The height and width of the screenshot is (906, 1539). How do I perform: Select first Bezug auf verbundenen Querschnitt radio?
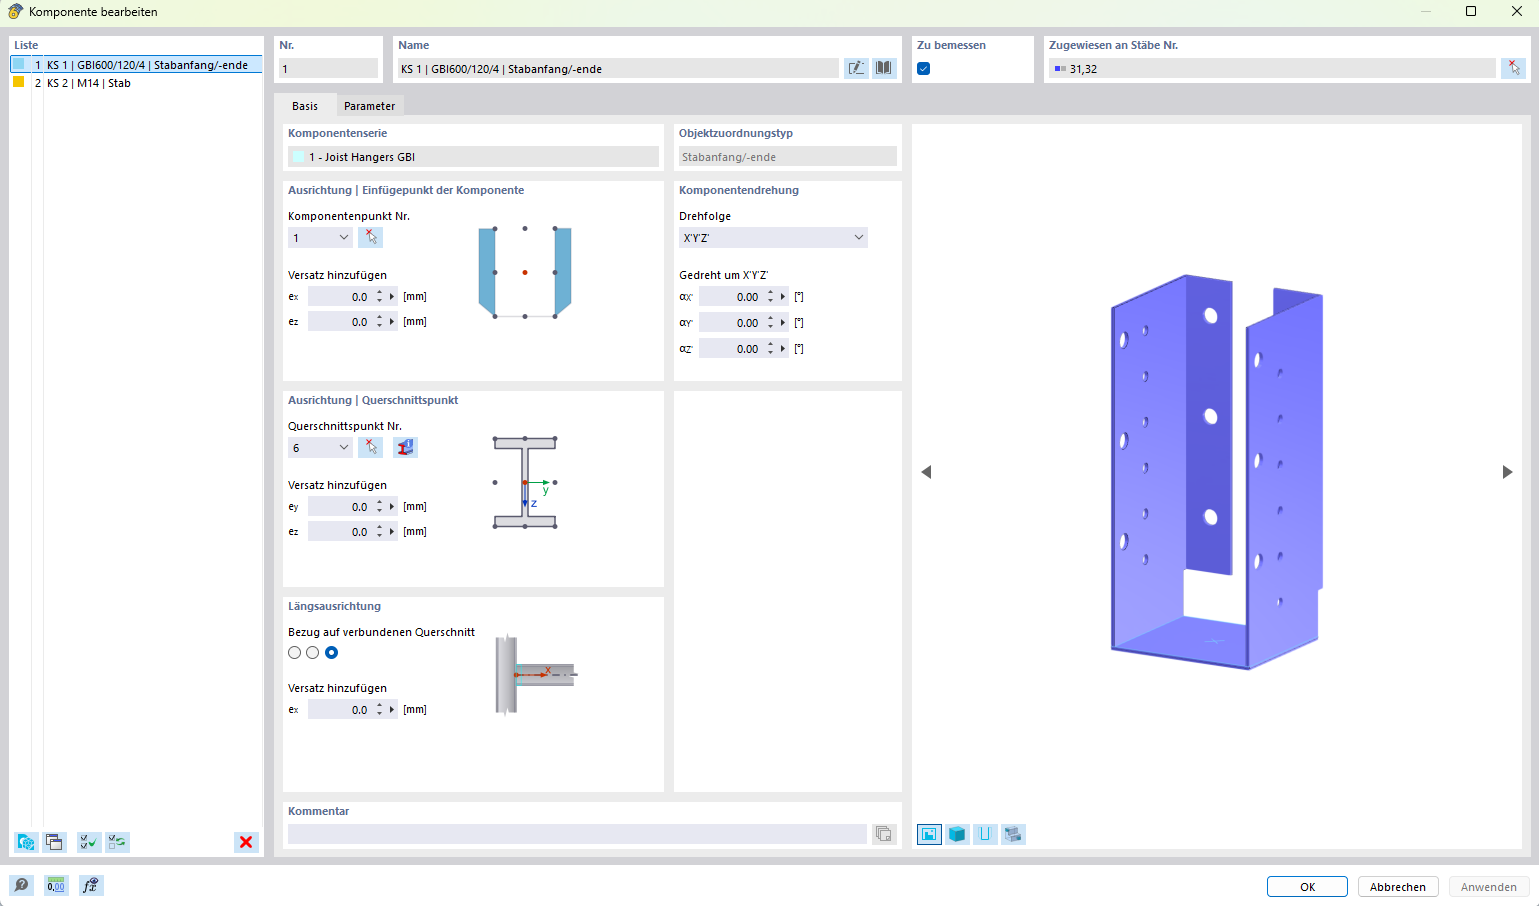point(294,653)
